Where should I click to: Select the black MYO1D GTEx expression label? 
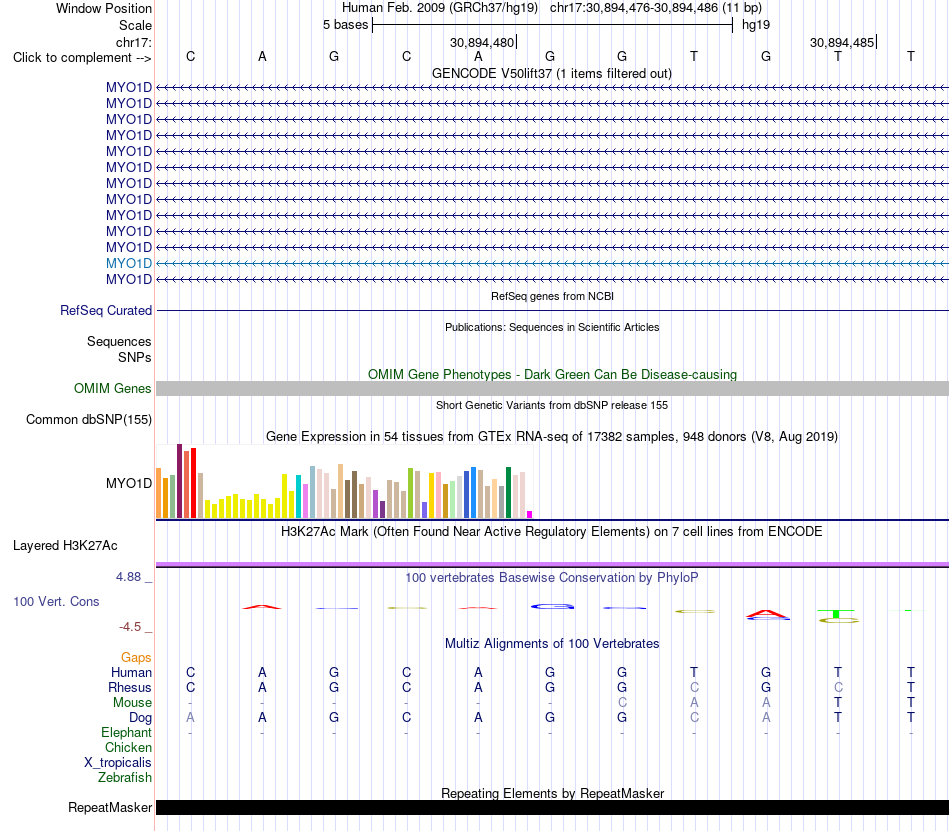tap(128, 483)
